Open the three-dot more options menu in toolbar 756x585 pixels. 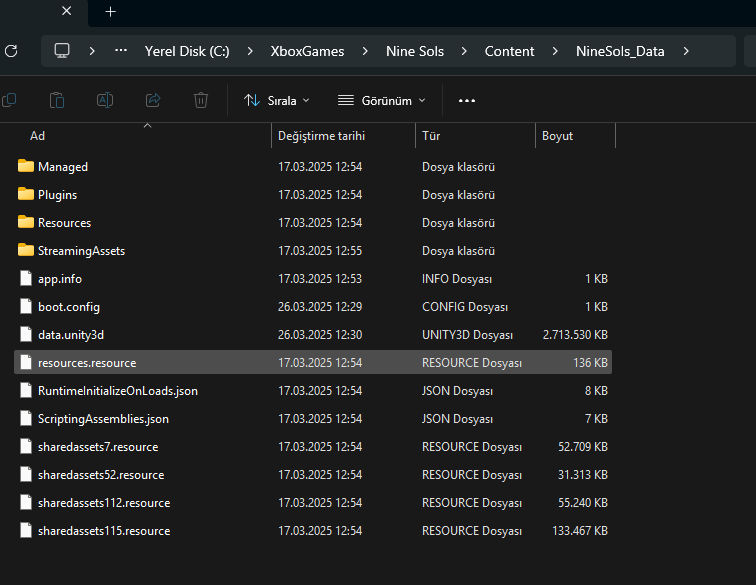tap(467, 100)
